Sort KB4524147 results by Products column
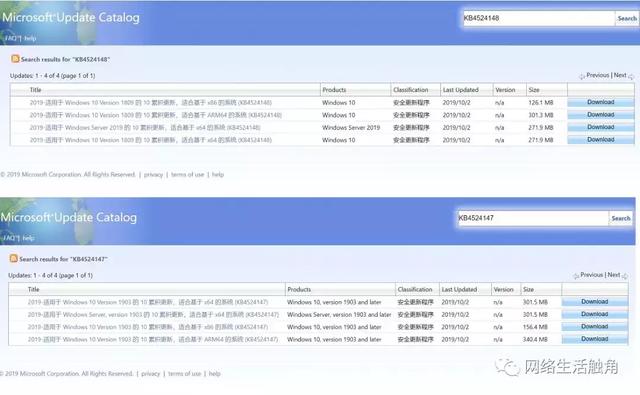 tap(299, 289)
